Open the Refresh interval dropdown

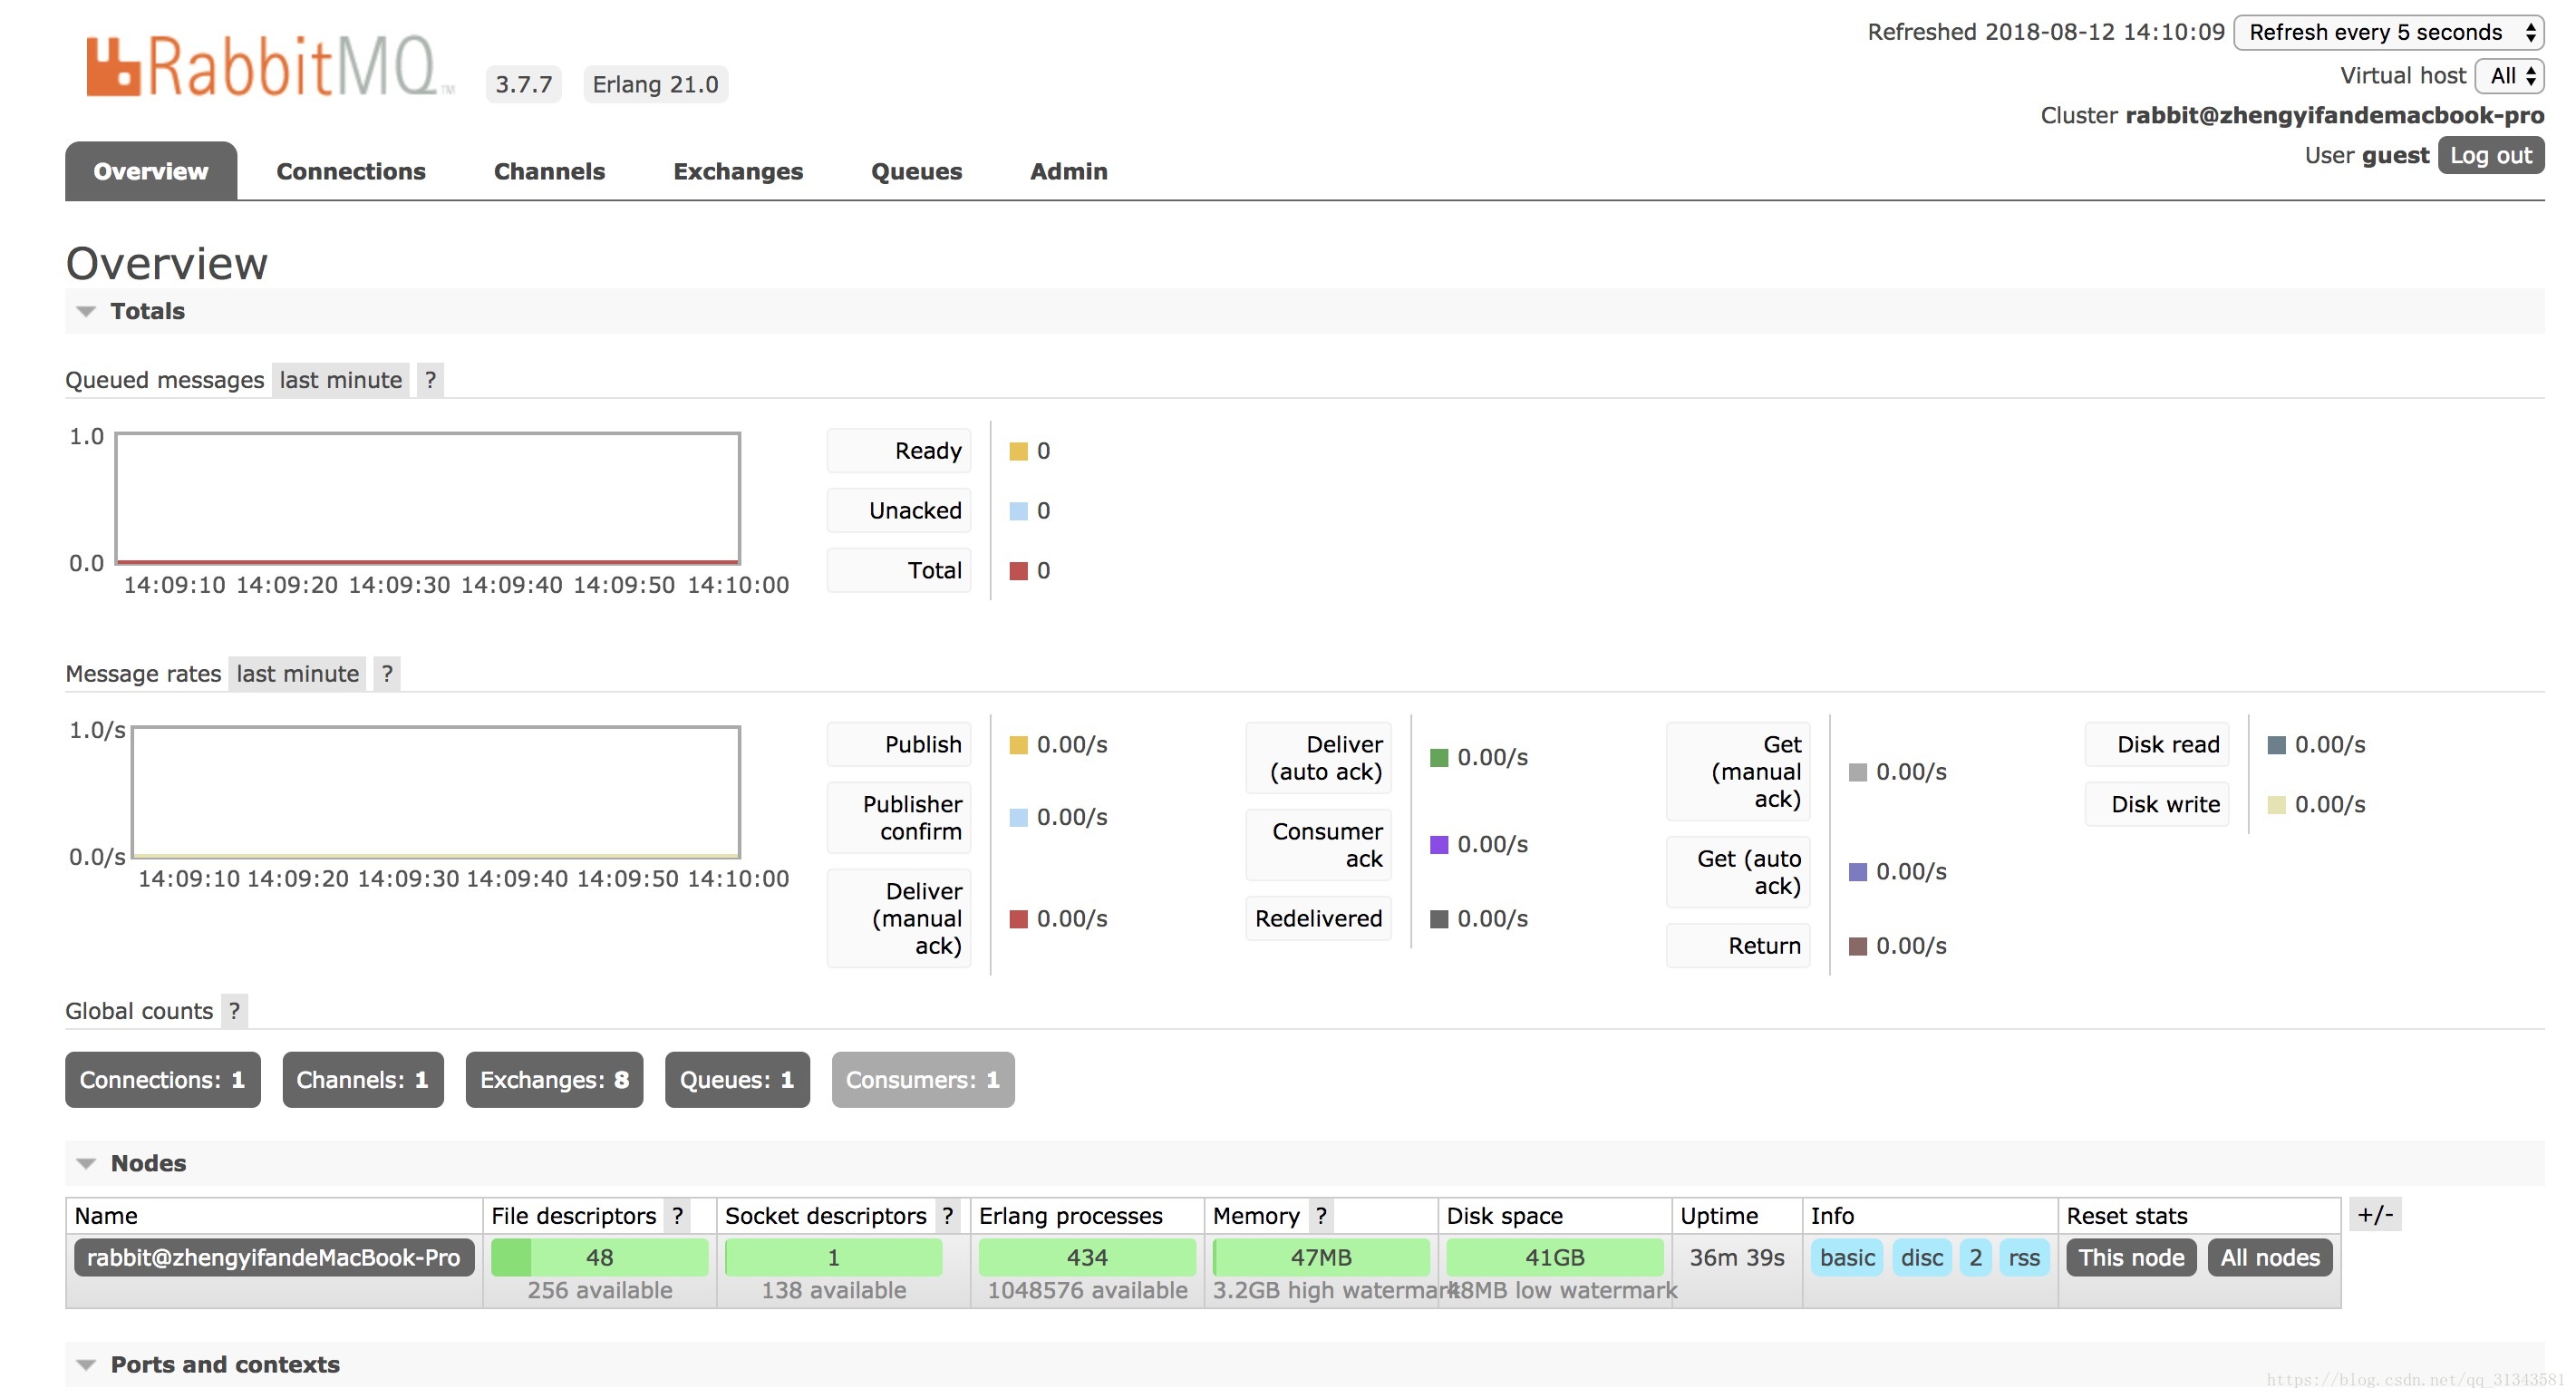click(2388, 32)
